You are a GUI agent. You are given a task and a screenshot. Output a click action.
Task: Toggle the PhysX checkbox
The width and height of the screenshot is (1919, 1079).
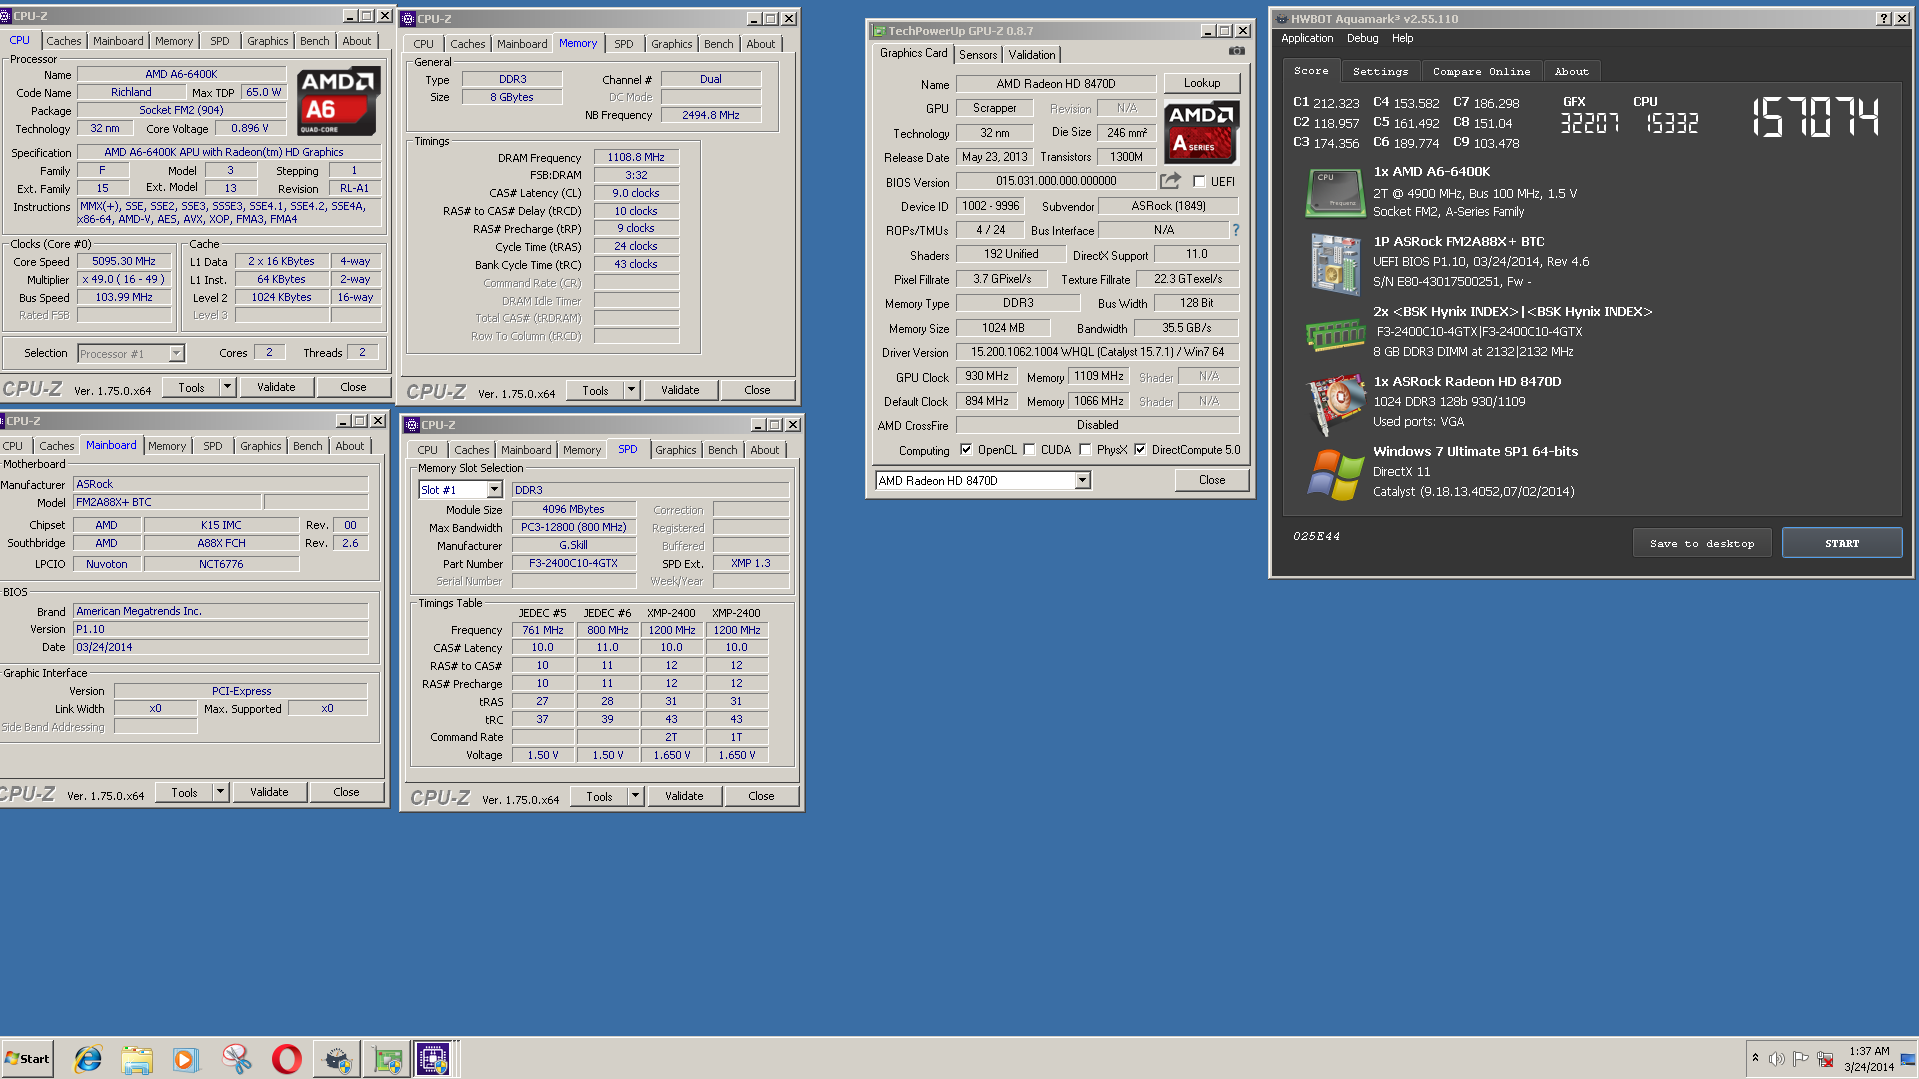(x=1085, y=450)
